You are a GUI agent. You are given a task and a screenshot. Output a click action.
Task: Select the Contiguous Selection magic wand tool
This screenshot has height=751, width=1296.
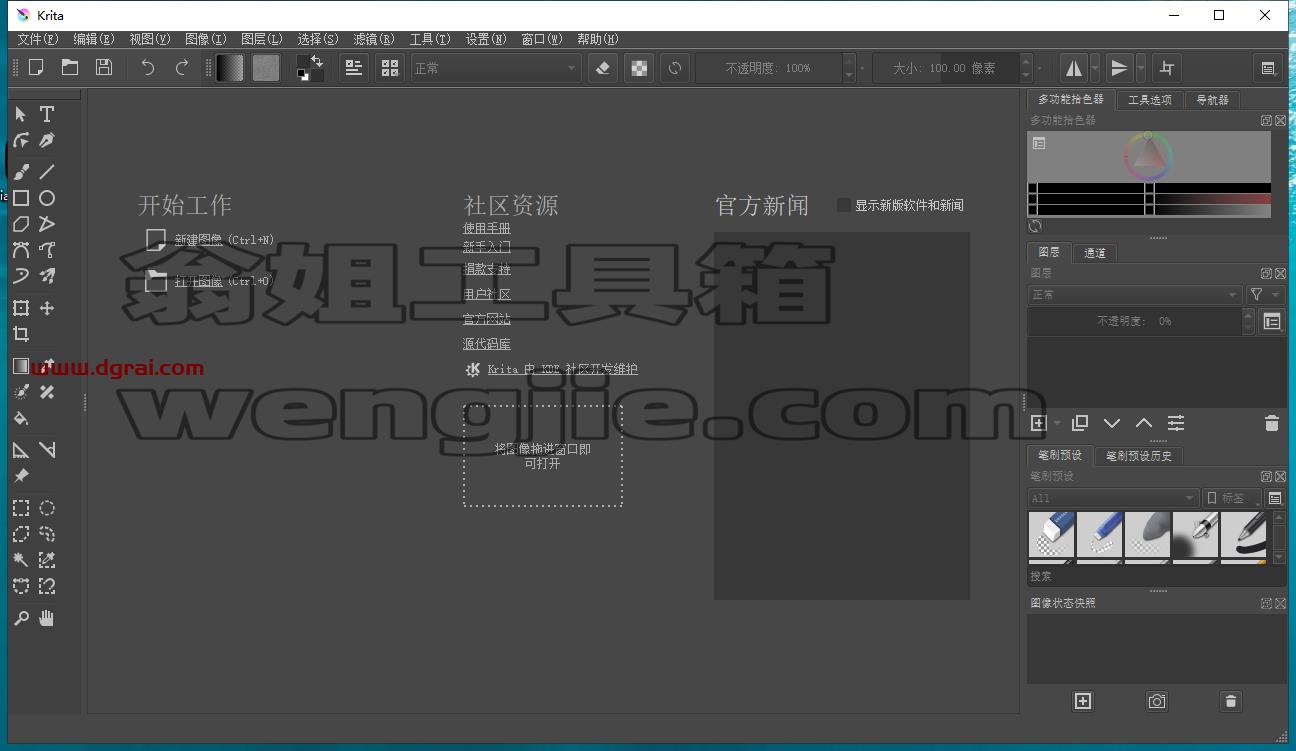[x=21, y=560]
